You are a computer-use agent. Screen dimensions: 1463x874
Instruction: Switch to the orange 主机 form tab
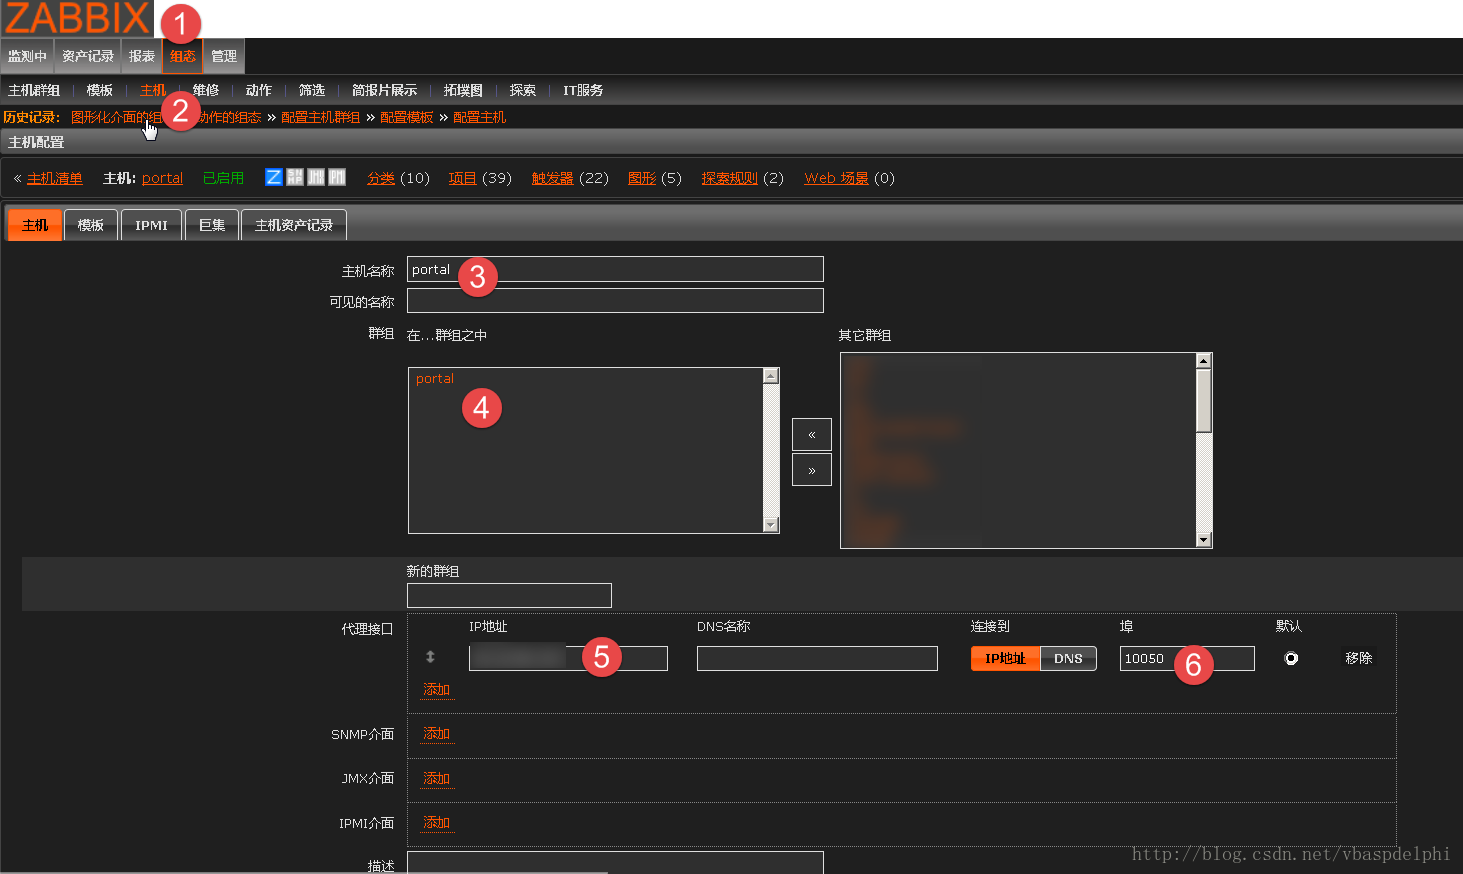point(35,225)
